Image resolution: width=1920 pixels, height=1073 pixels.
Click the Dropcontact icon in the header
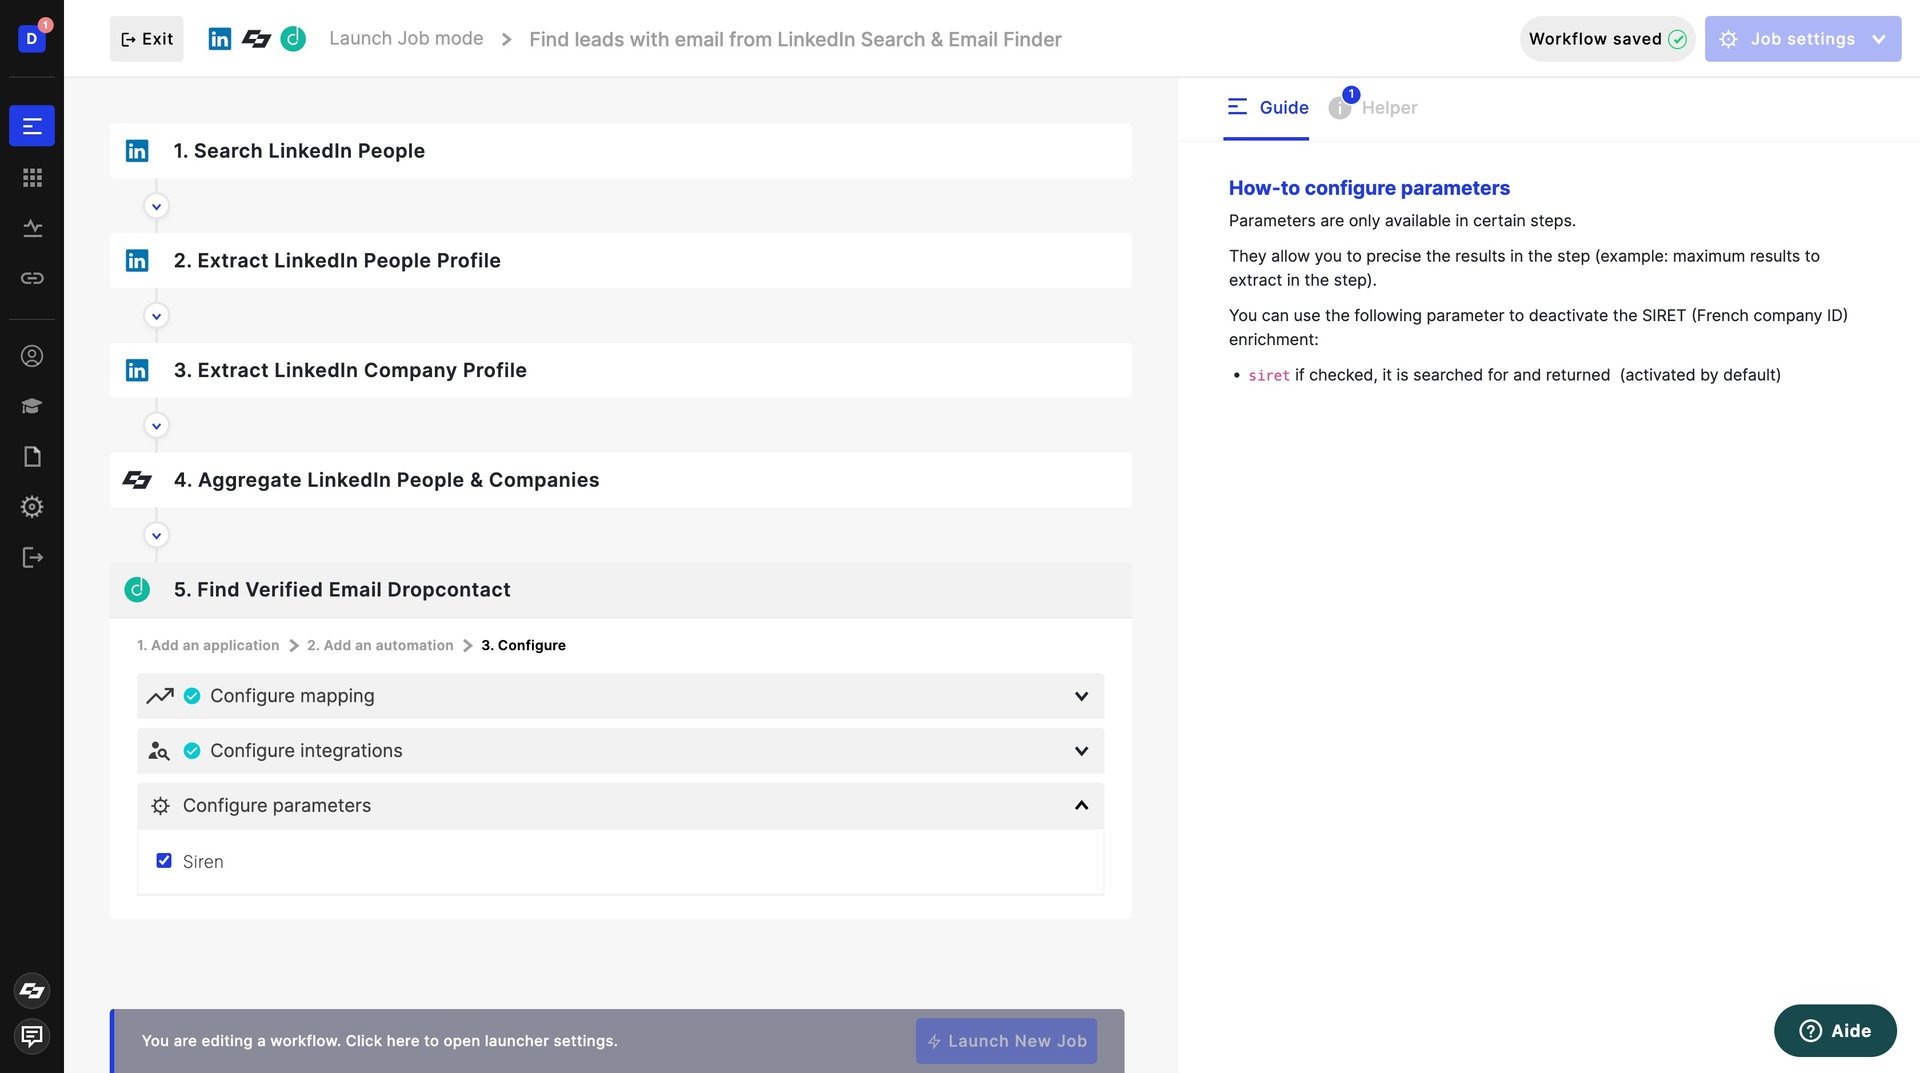(293, 39)
